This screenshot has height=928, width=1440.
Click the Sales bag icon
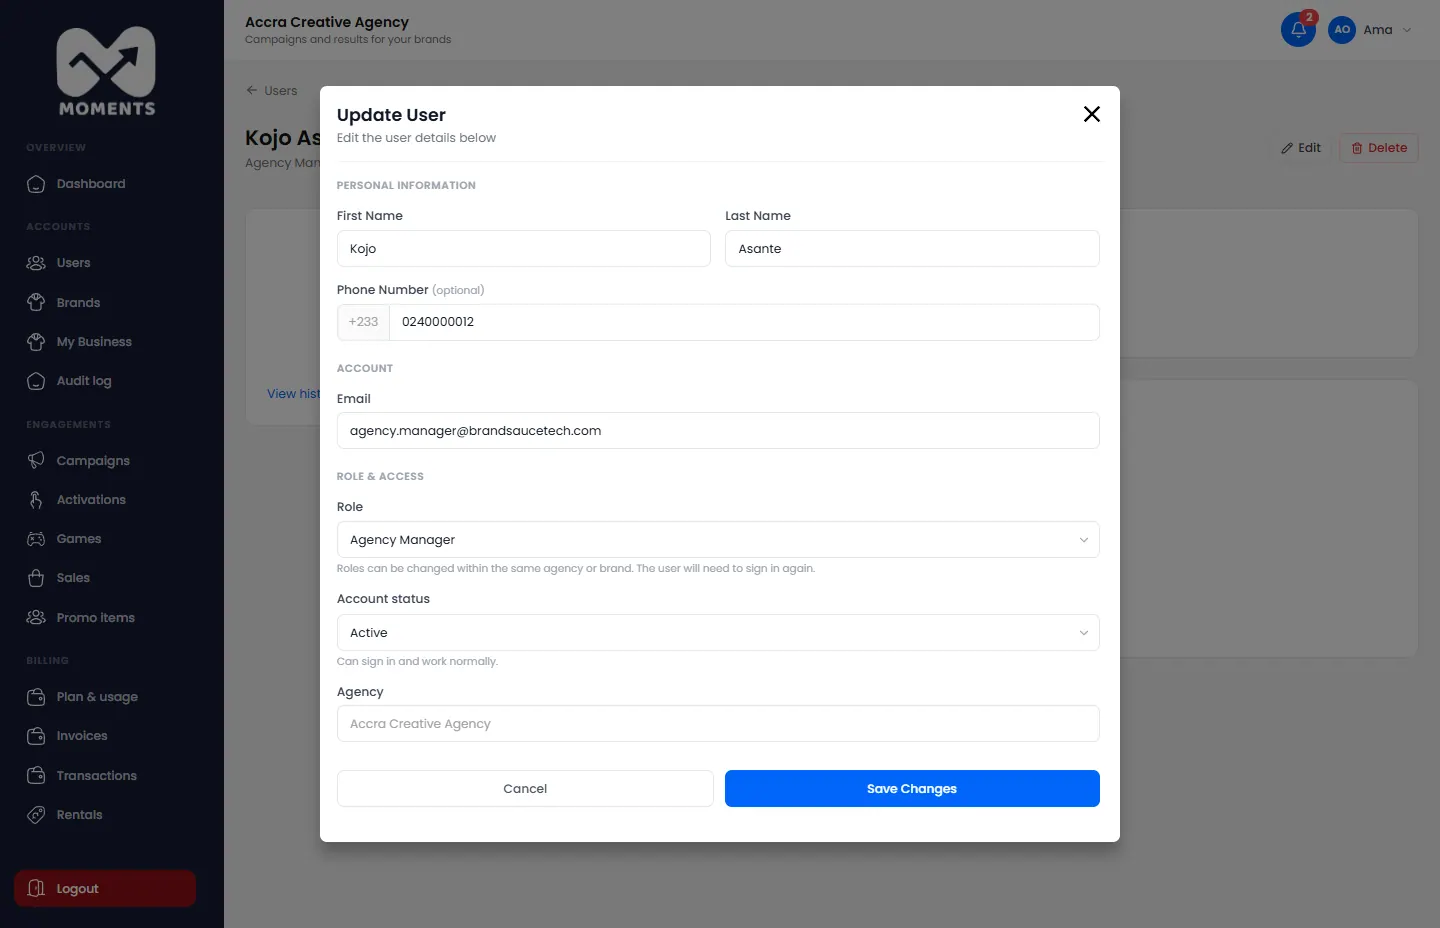click(36, 578)
